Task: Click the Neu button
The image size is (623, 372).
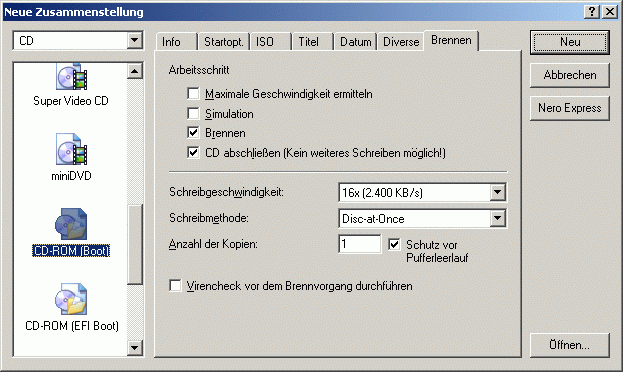Action: [570, 42]
